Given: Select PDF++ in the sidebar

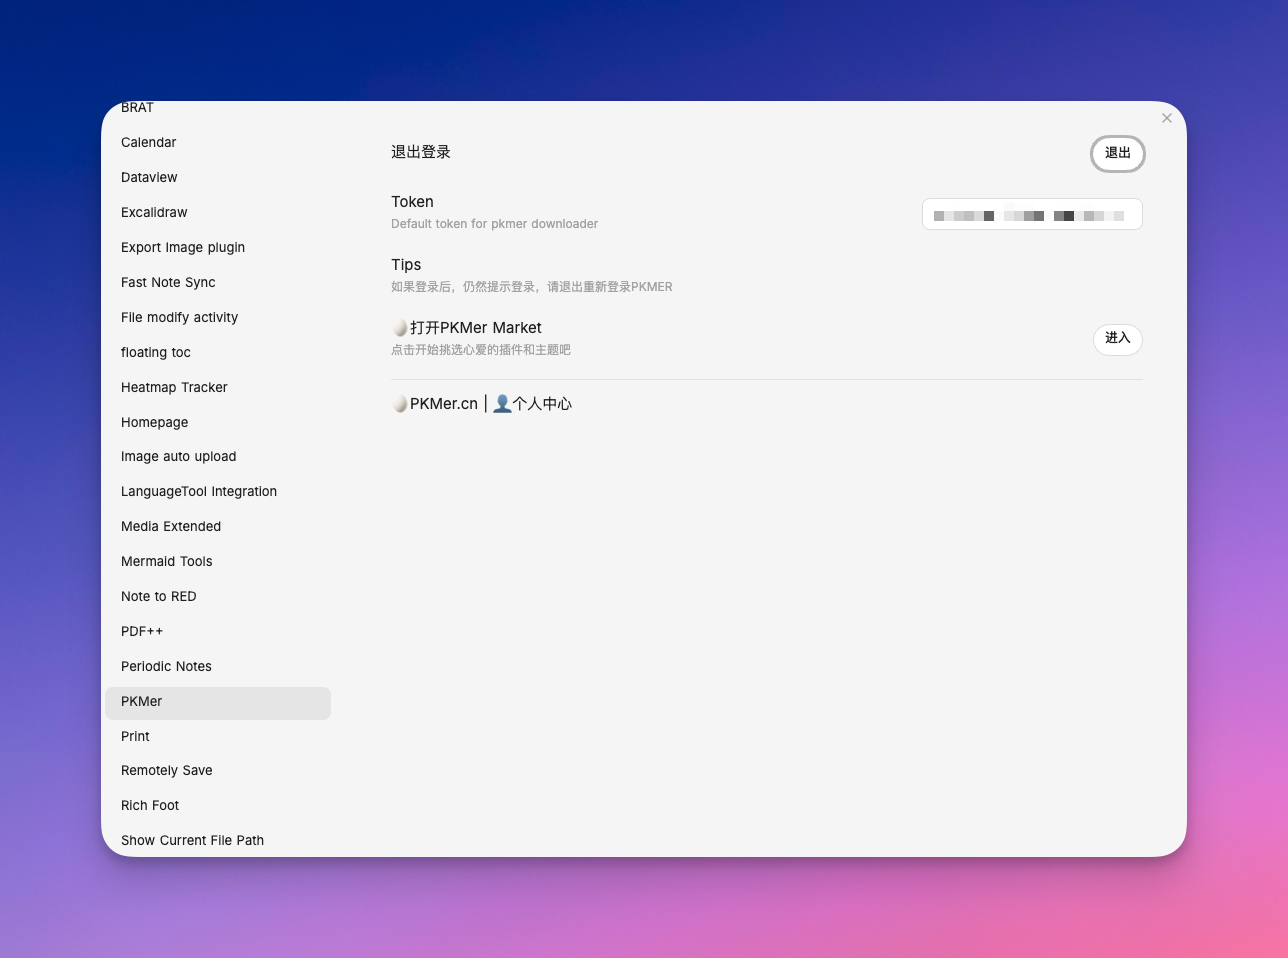Looking at the screenshot, I should [x=142, y=632].
